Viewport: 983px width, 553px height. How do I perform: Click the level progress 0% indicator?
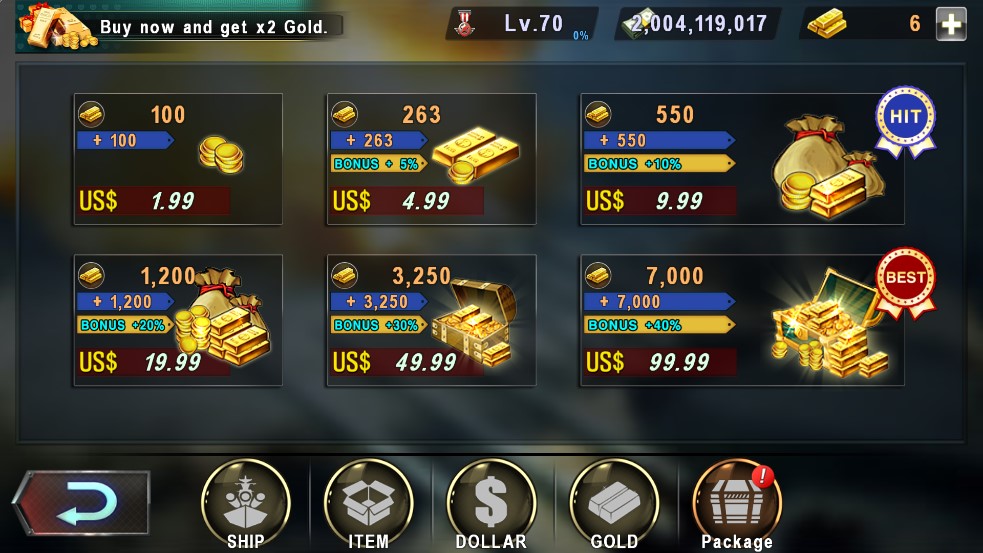[x=581, y=36]
